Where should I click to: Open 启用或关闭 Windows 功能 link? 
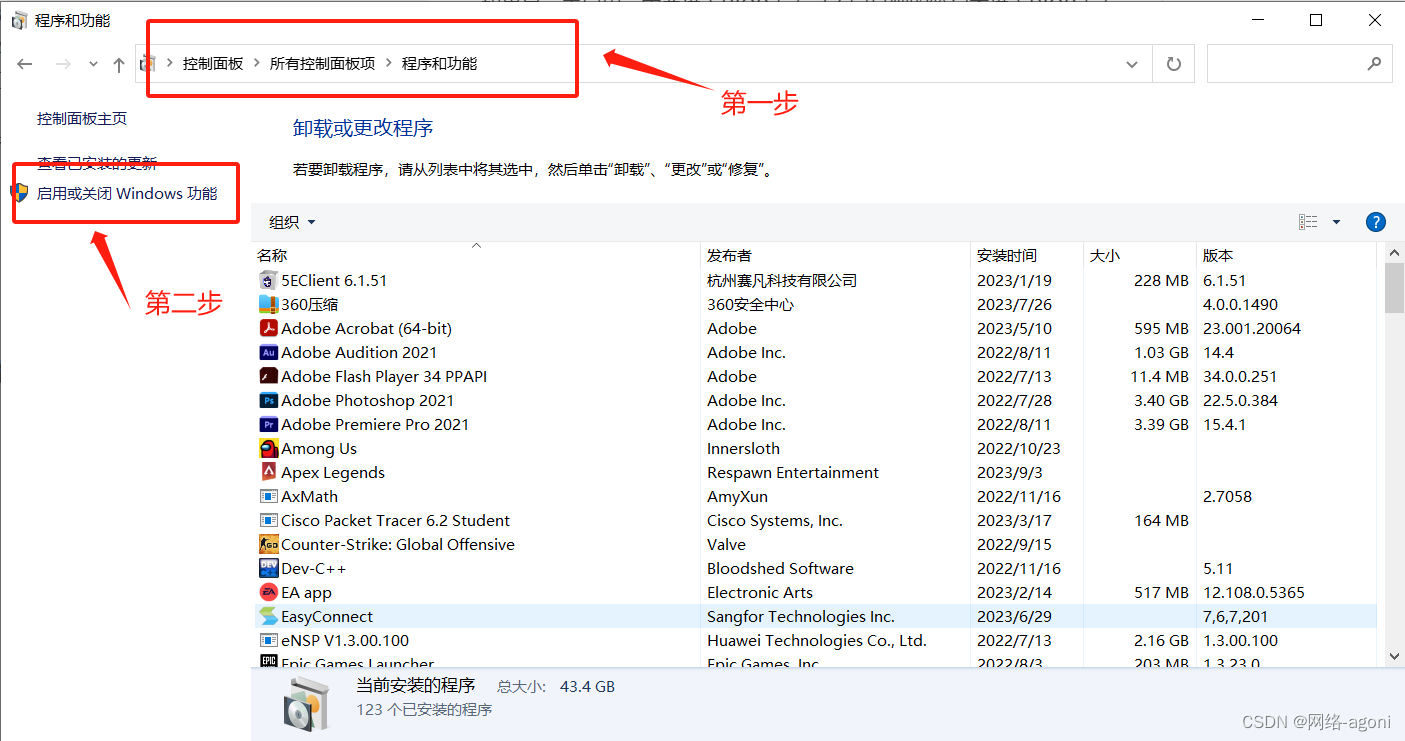tap(127, 193)
